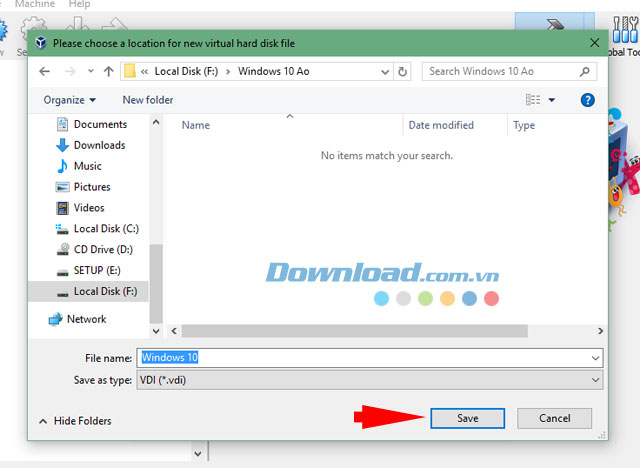Image resolution: width=640 pixels, height=468 pixels.
Task: Click the file list horizontal scrollbar thumb
Action: [355, 331]
